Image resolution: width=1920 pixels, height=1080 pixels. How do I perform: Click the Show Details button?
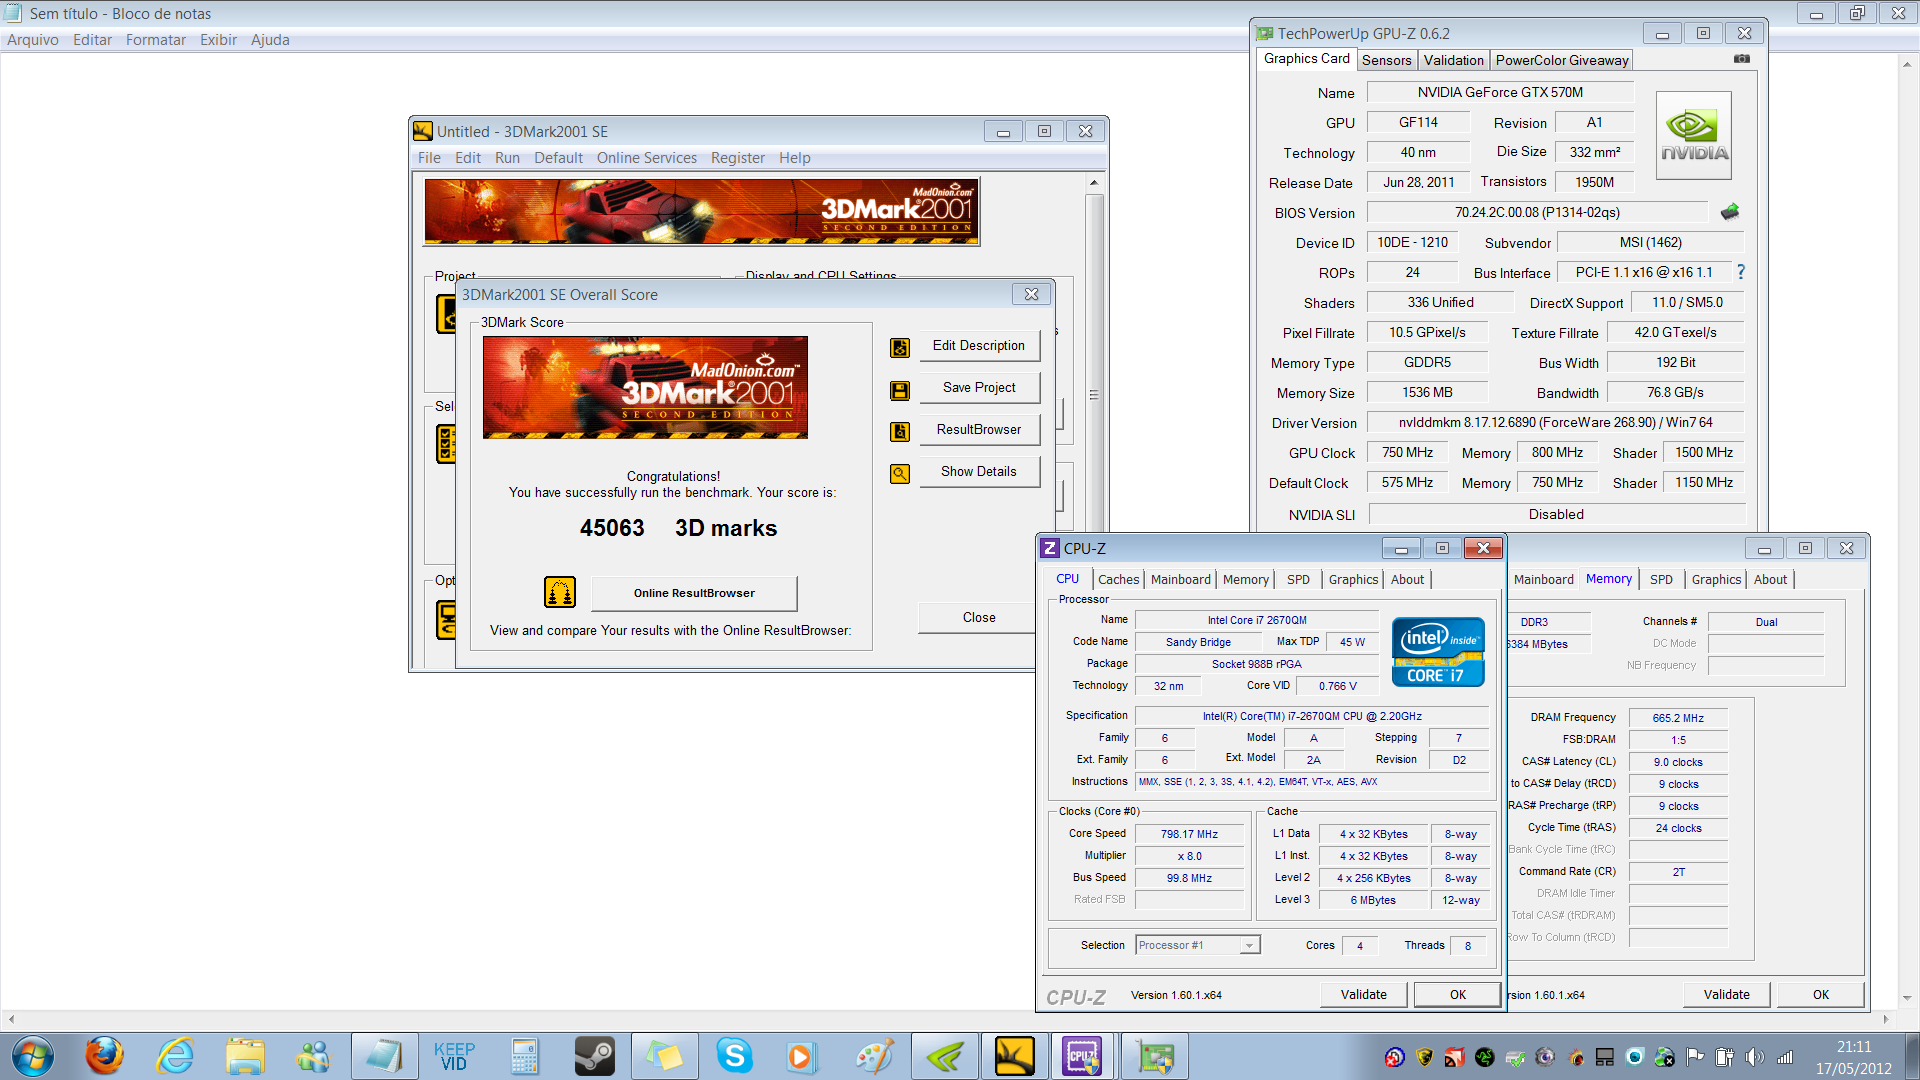979,472
